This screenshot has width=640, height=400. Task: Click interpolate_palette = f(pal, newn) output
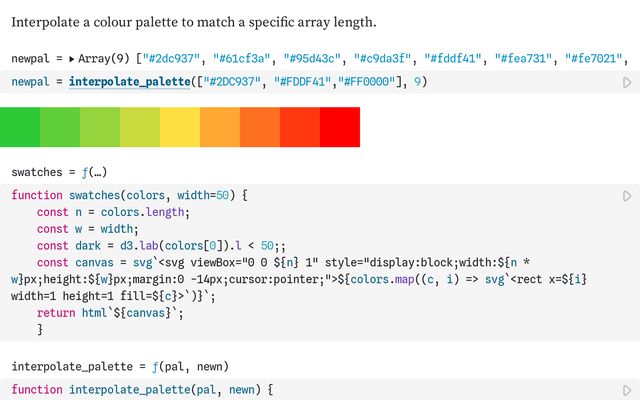(120, 366)
